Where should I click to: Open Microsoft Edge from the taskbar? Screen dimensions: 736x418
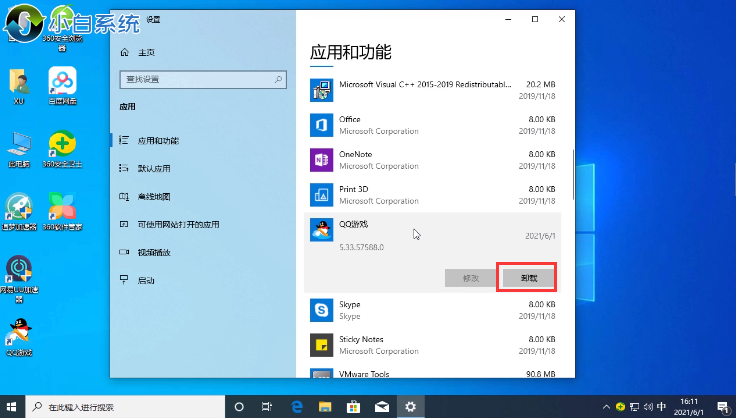pos(296,407)
